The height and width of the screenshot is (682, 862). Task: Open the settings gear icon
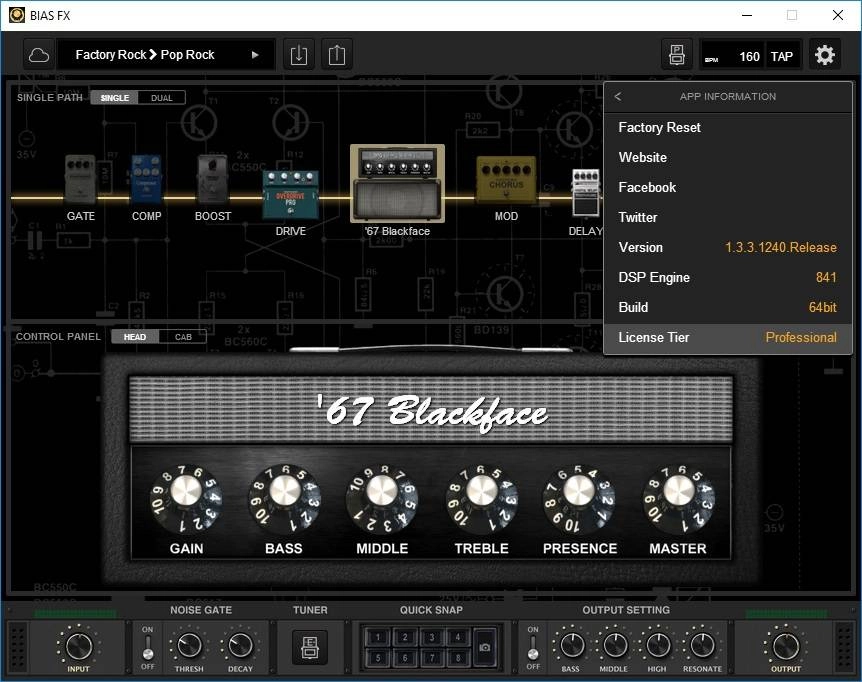825,55
